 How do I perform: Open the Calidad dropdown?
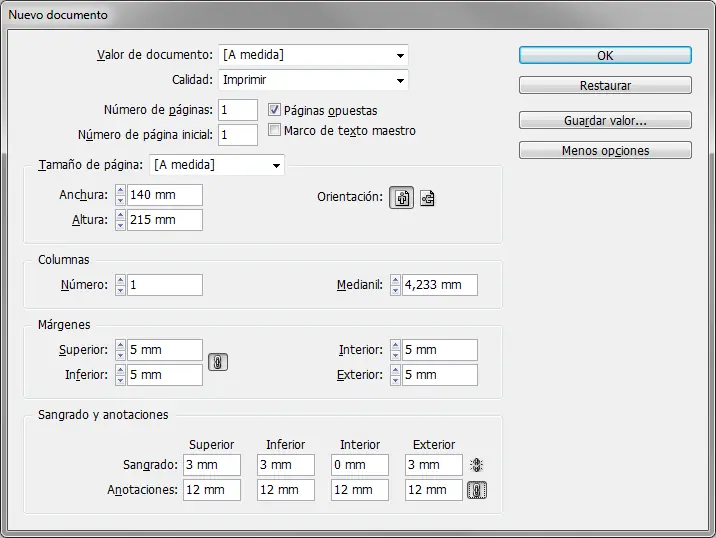click(x=313, y=80)
